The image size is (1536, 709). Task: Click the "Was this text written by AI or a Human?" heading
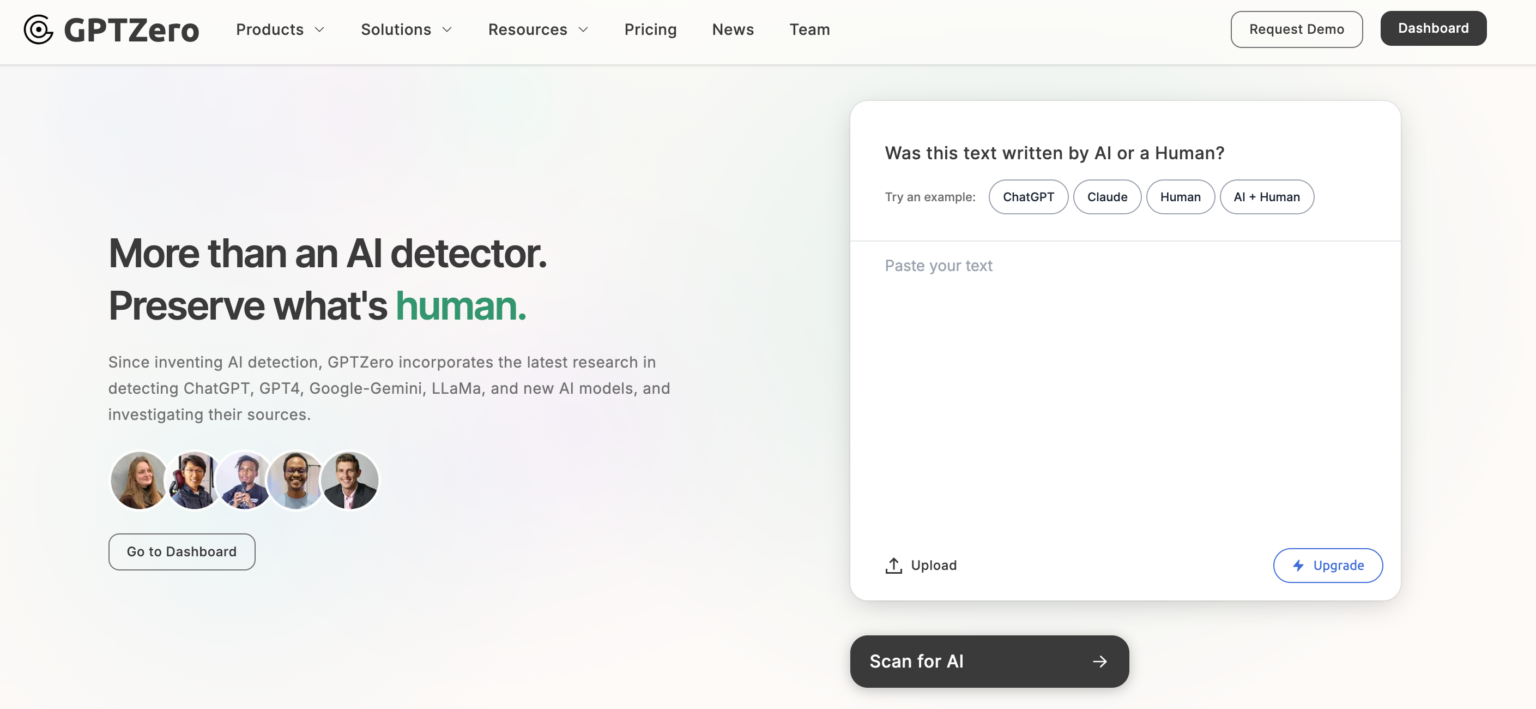coord(1055,154)
